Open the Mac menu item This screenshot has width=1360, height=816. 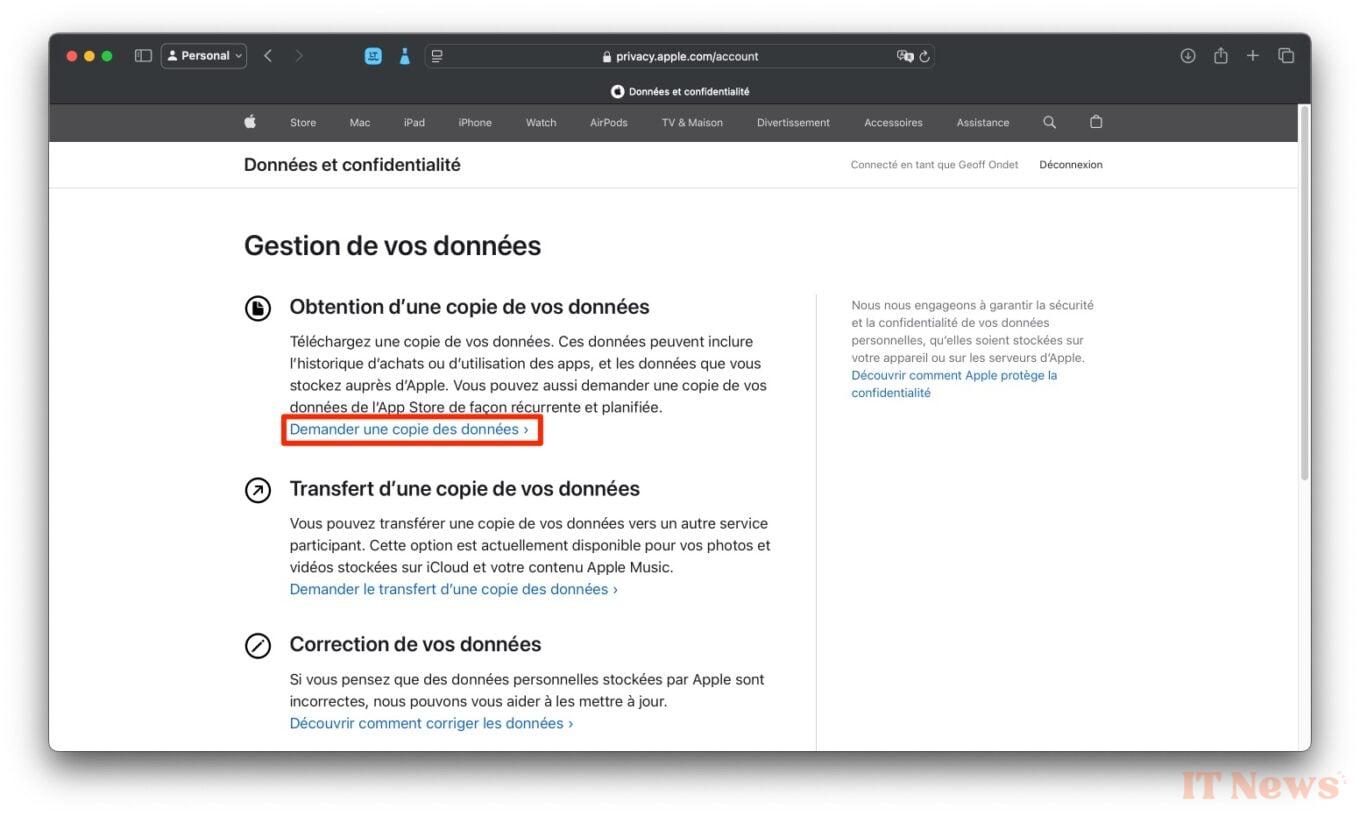coord(360,123)
